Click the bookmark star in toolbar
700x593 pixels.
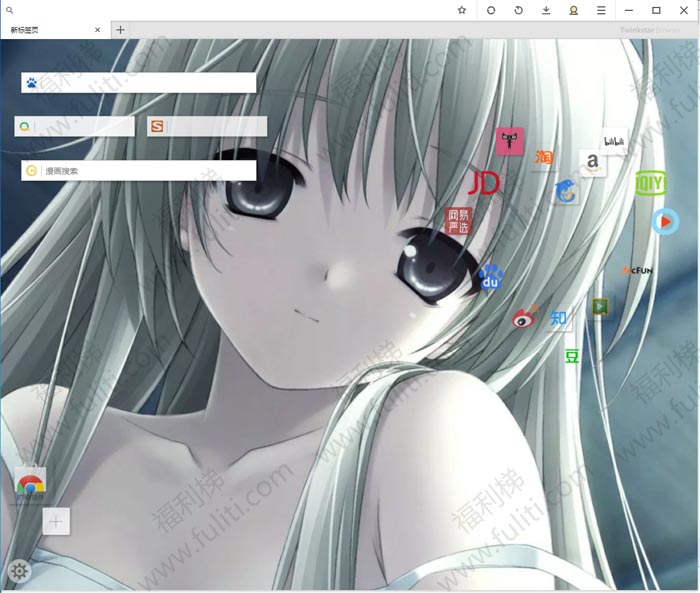point(462,10)
